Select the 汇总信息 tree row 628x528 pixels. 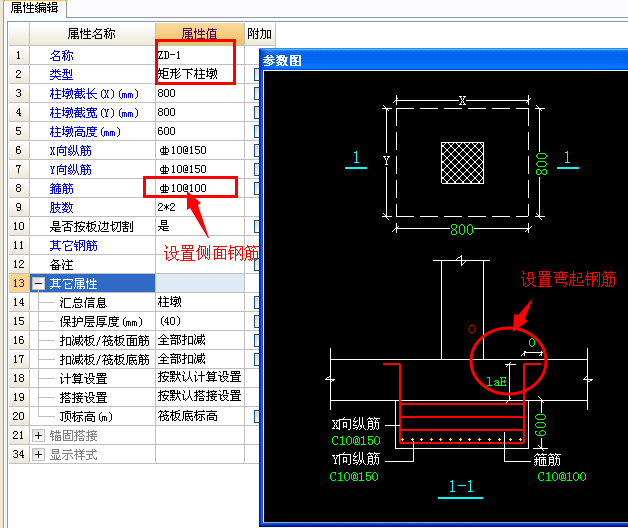pos(83,302)
